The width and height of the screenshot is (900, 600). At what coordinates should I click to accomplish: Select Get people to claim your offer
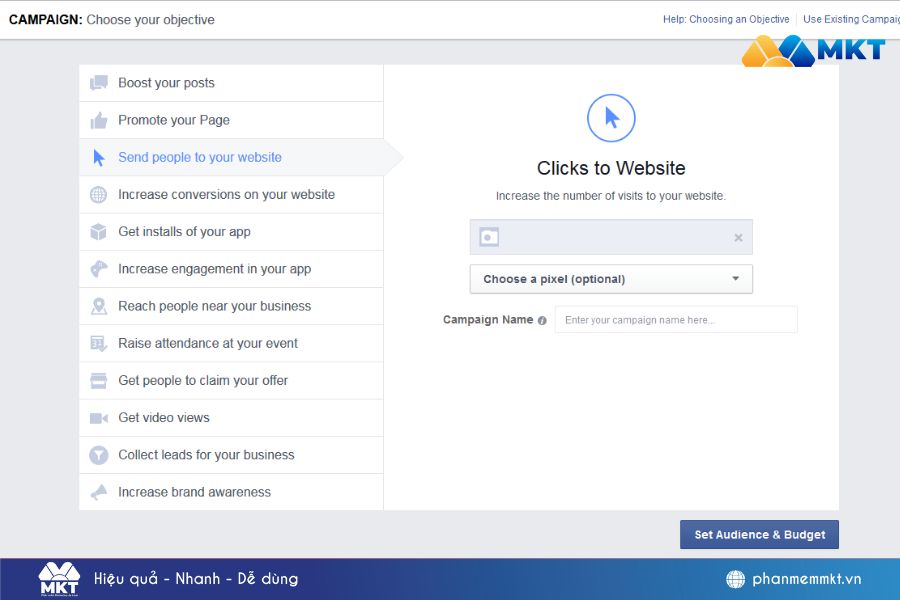(203, 380)
